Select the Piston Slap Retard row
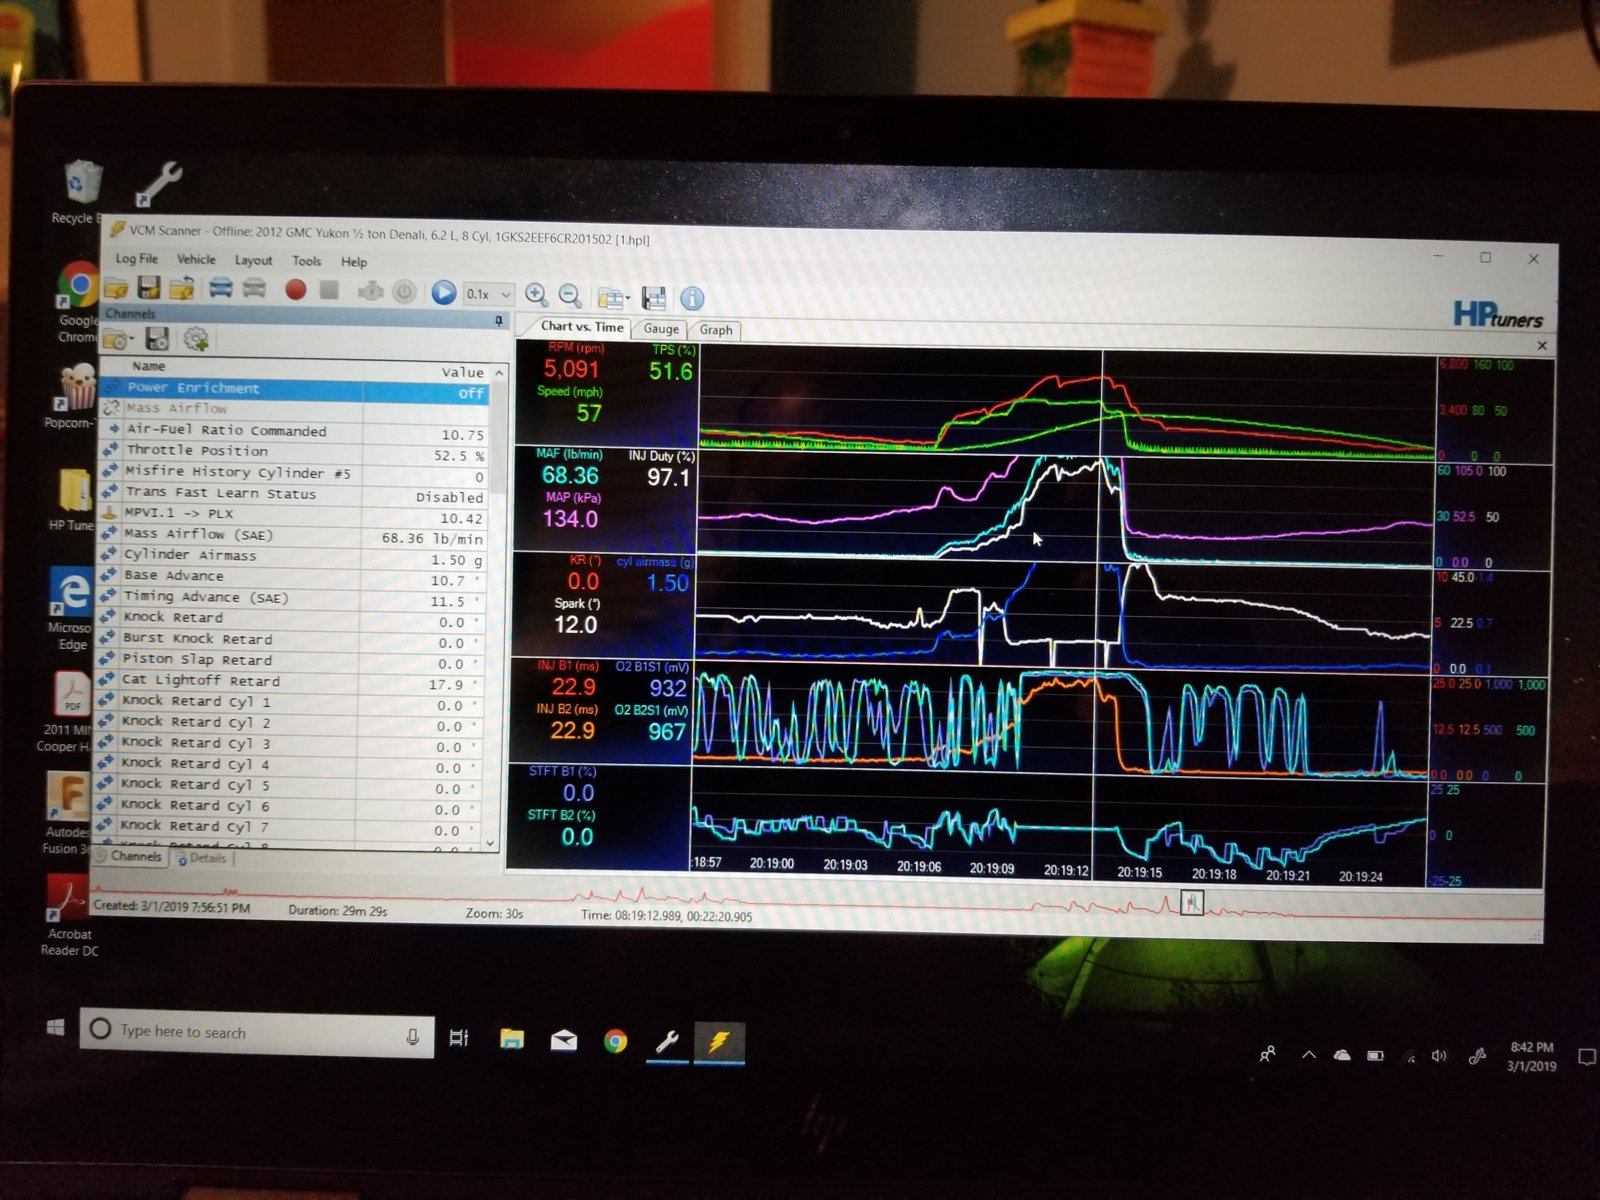 (x=292, y=662)
